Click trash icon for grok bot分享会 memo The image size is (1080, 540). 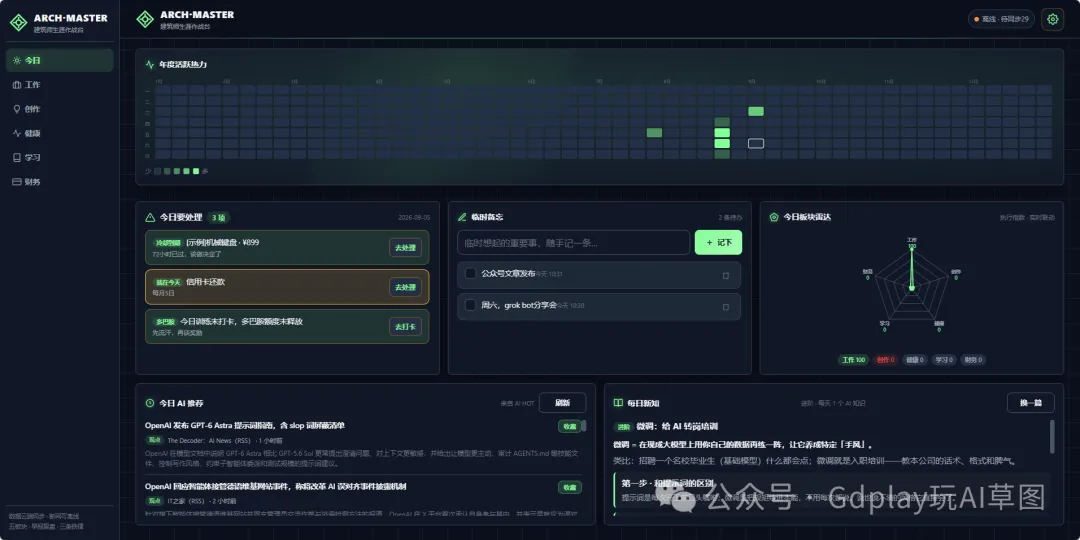pyautogui.click(x=725, y=307)
